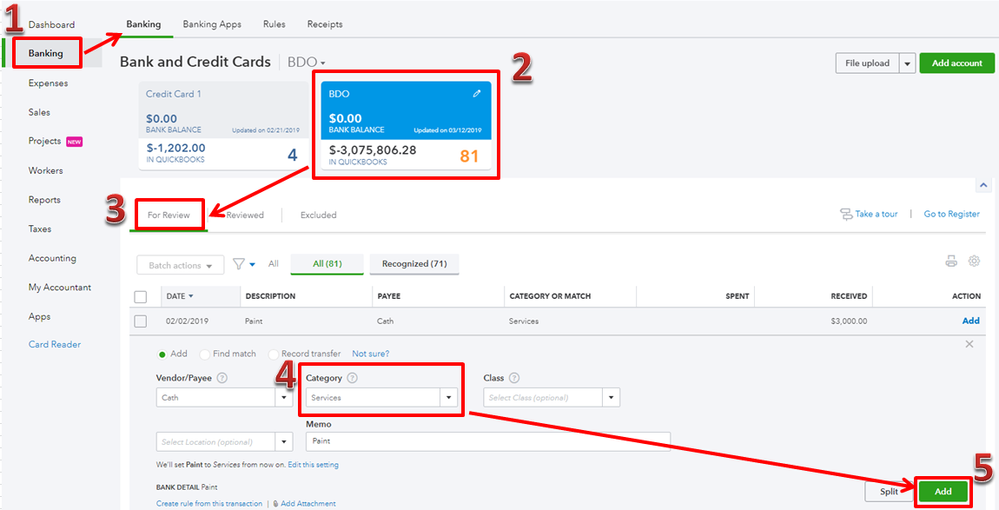Viewport: 999px width, 510px height.
Task: Open Banking in sidebar
Action: click(x=46, y=54)
